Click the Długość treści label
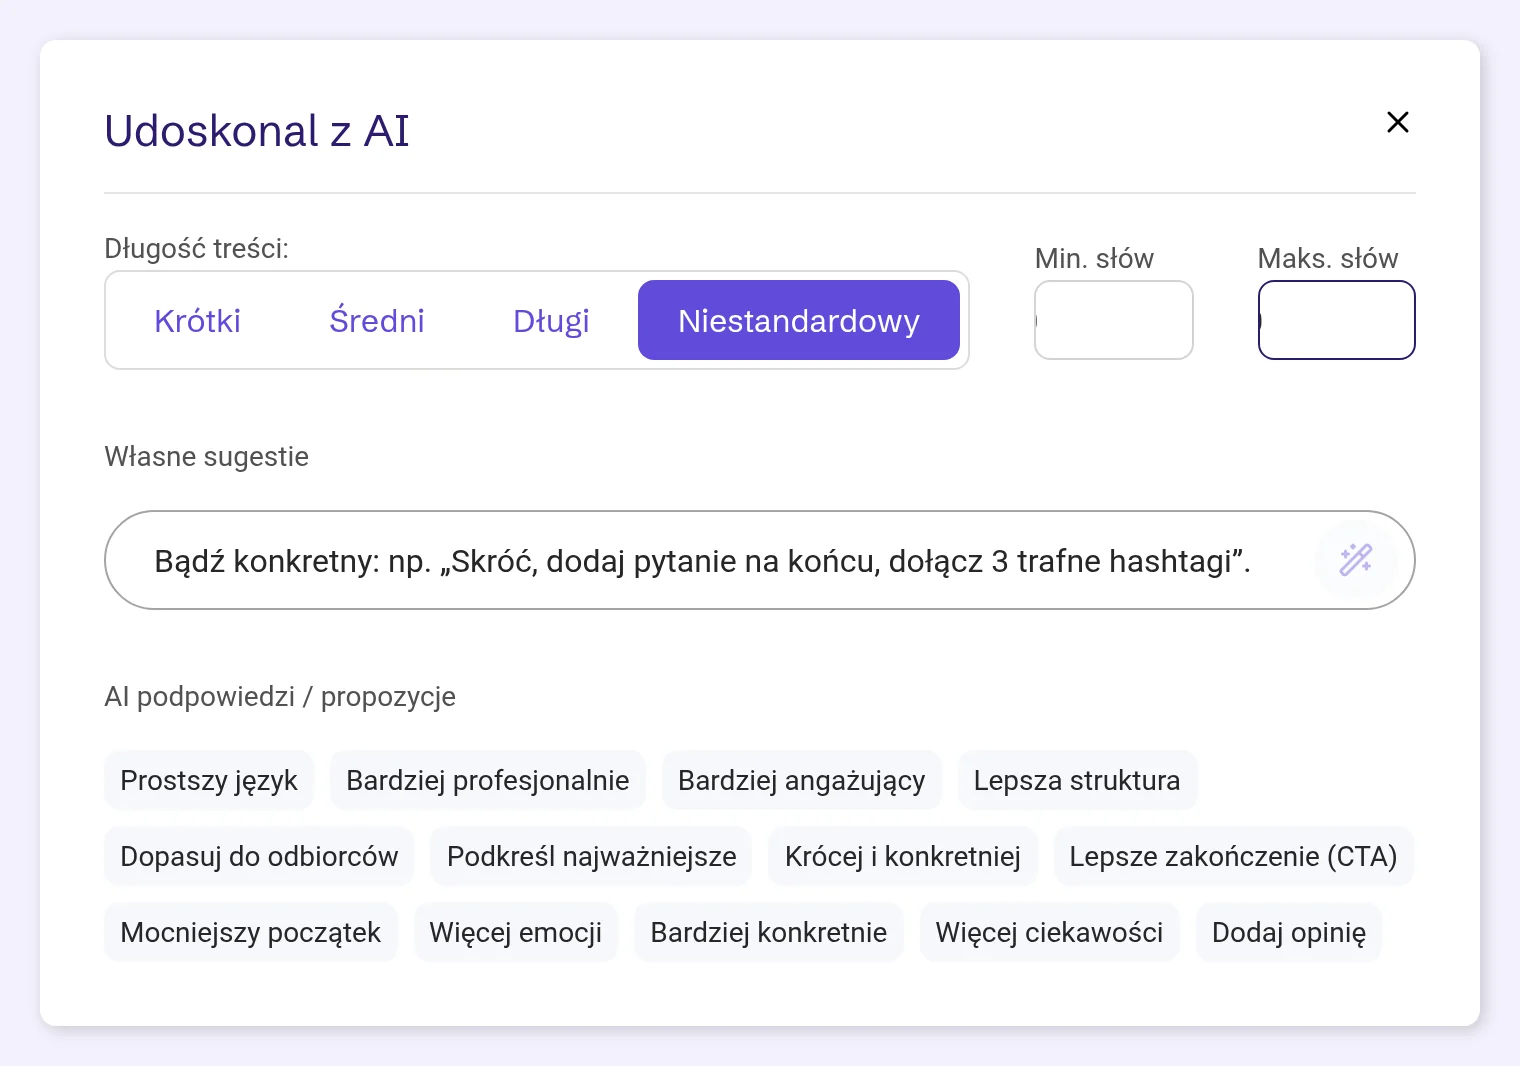The width and height of the screenshot is (1520, 1066). tap(197, 248)
